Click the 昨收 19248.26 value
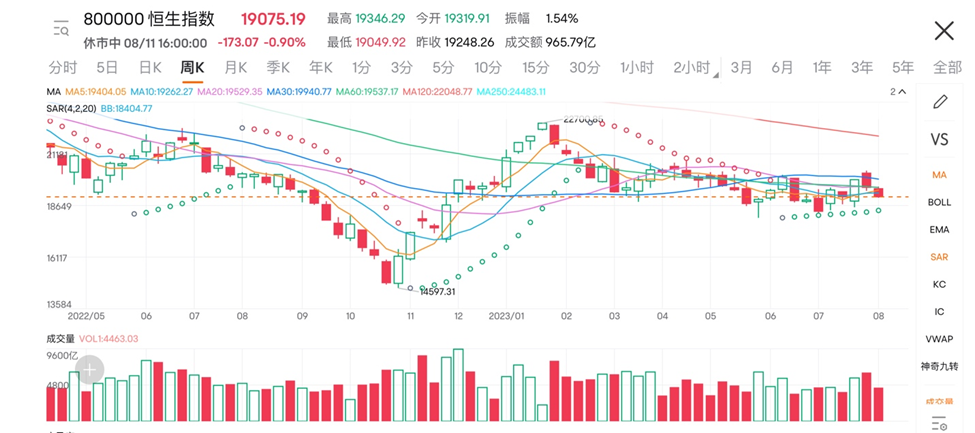 (455, 42)
